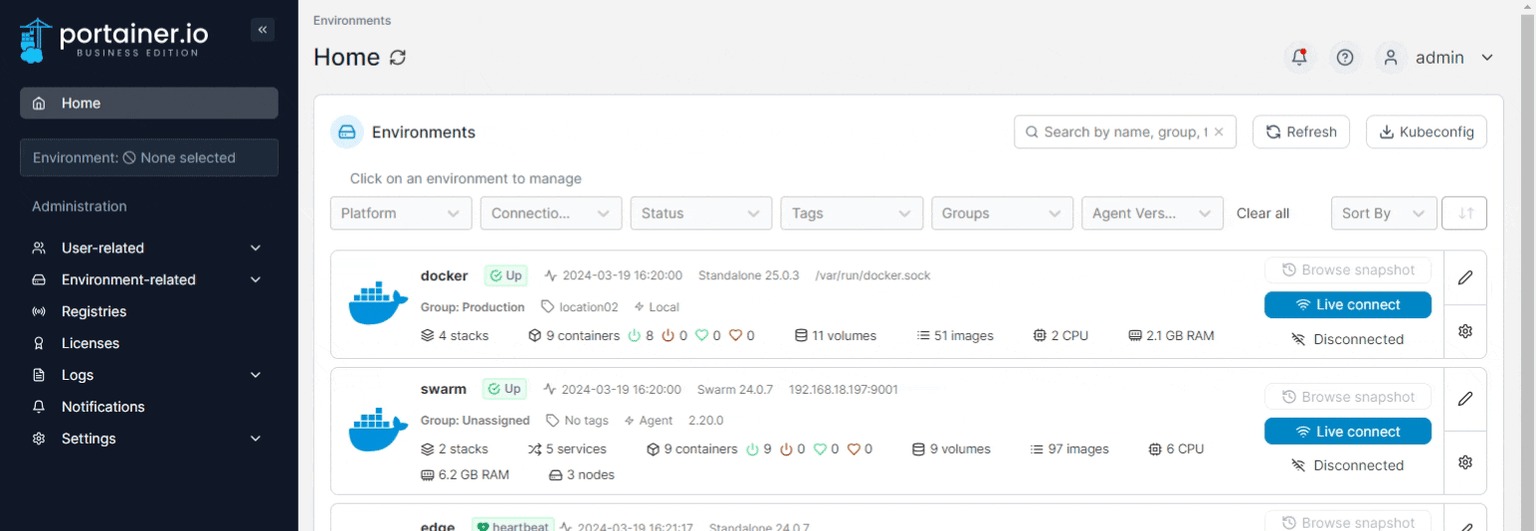Click the 192.168.18.197:9001 address
1536x531 pixels.
click(x=843, y=389)
